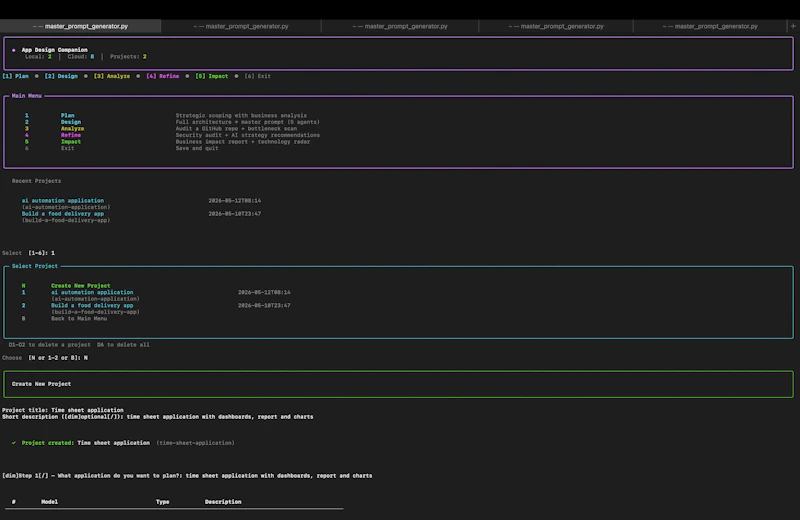
Task: Click the 'Local: 2' counter
Action: pos(38,57)
